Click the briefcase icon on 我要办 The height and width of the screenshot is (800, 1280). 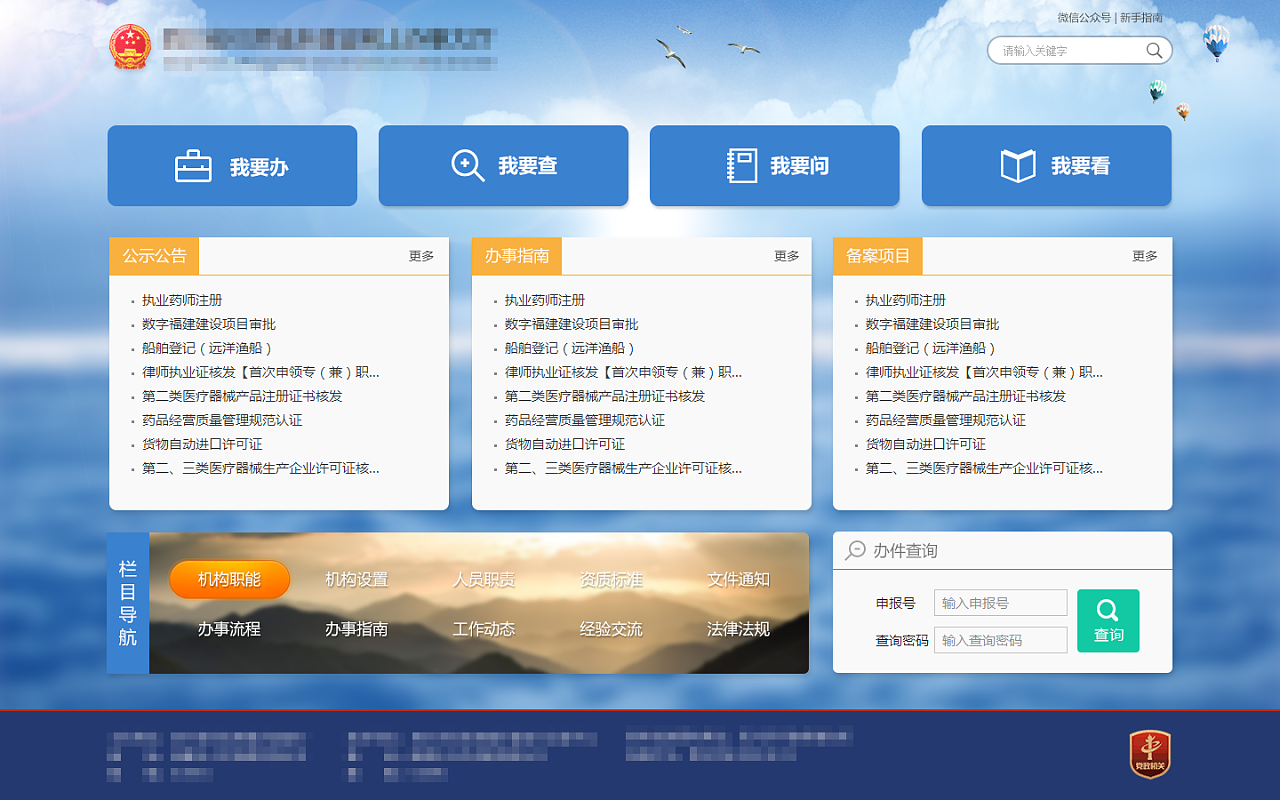193,166
